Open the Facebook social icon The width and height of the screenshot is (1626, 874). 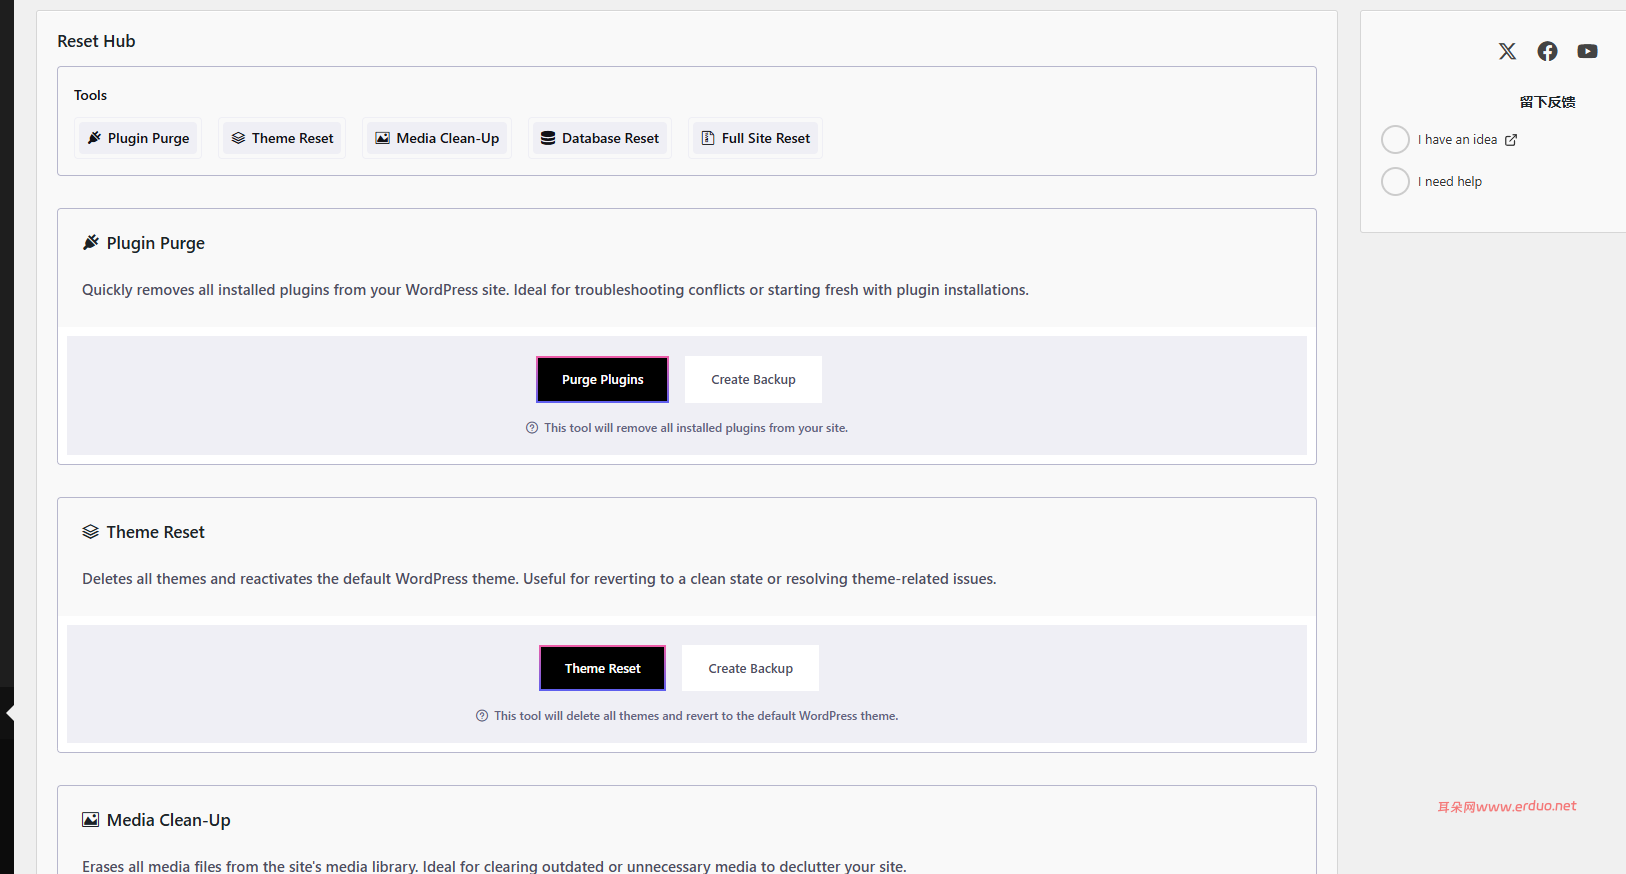click(x=1547, y=51)
